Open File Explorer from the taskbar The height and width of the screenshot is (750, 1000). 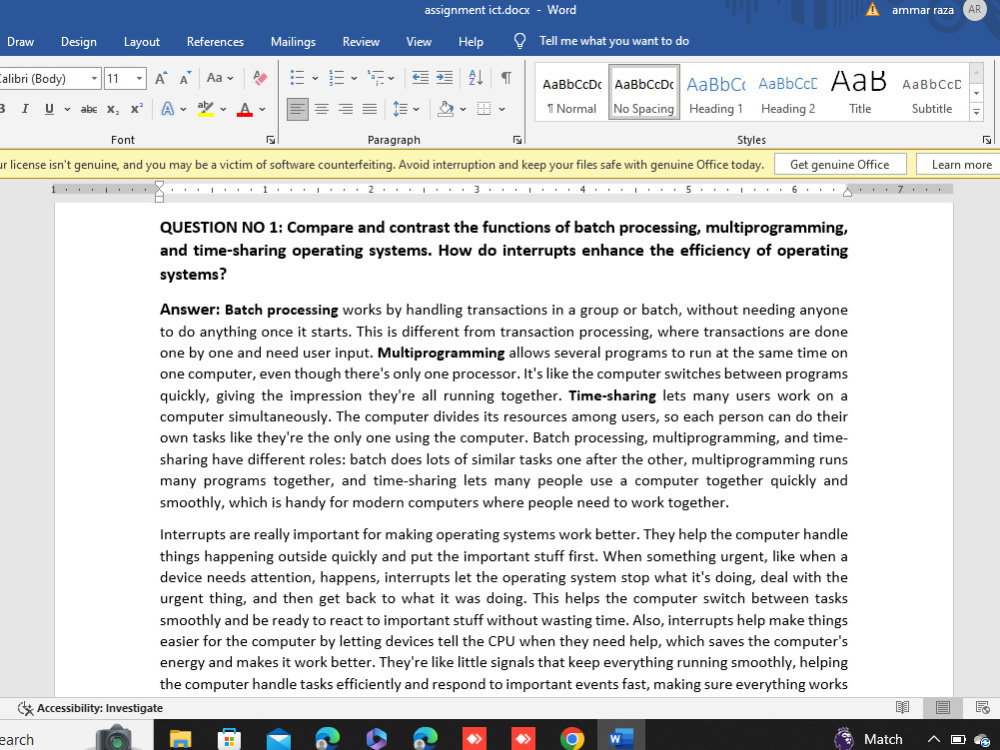click(x=180, y=739)
